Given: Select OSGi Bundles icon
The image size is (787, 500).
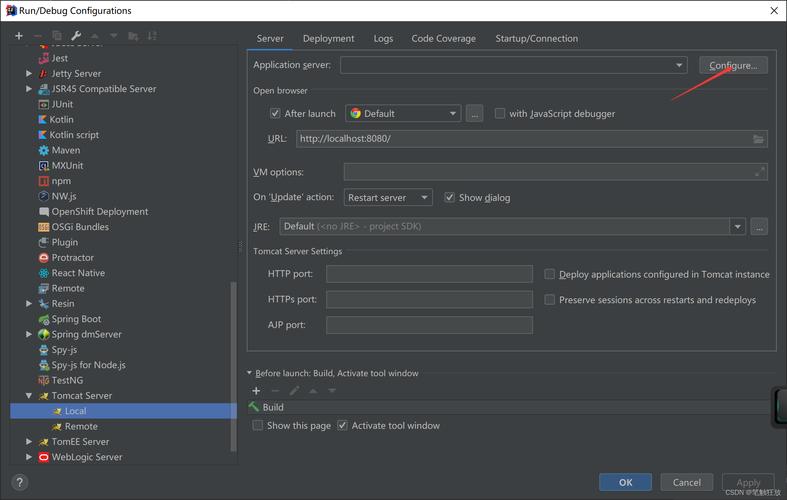Looking at the screenshot, I should (x=44, y=227).
